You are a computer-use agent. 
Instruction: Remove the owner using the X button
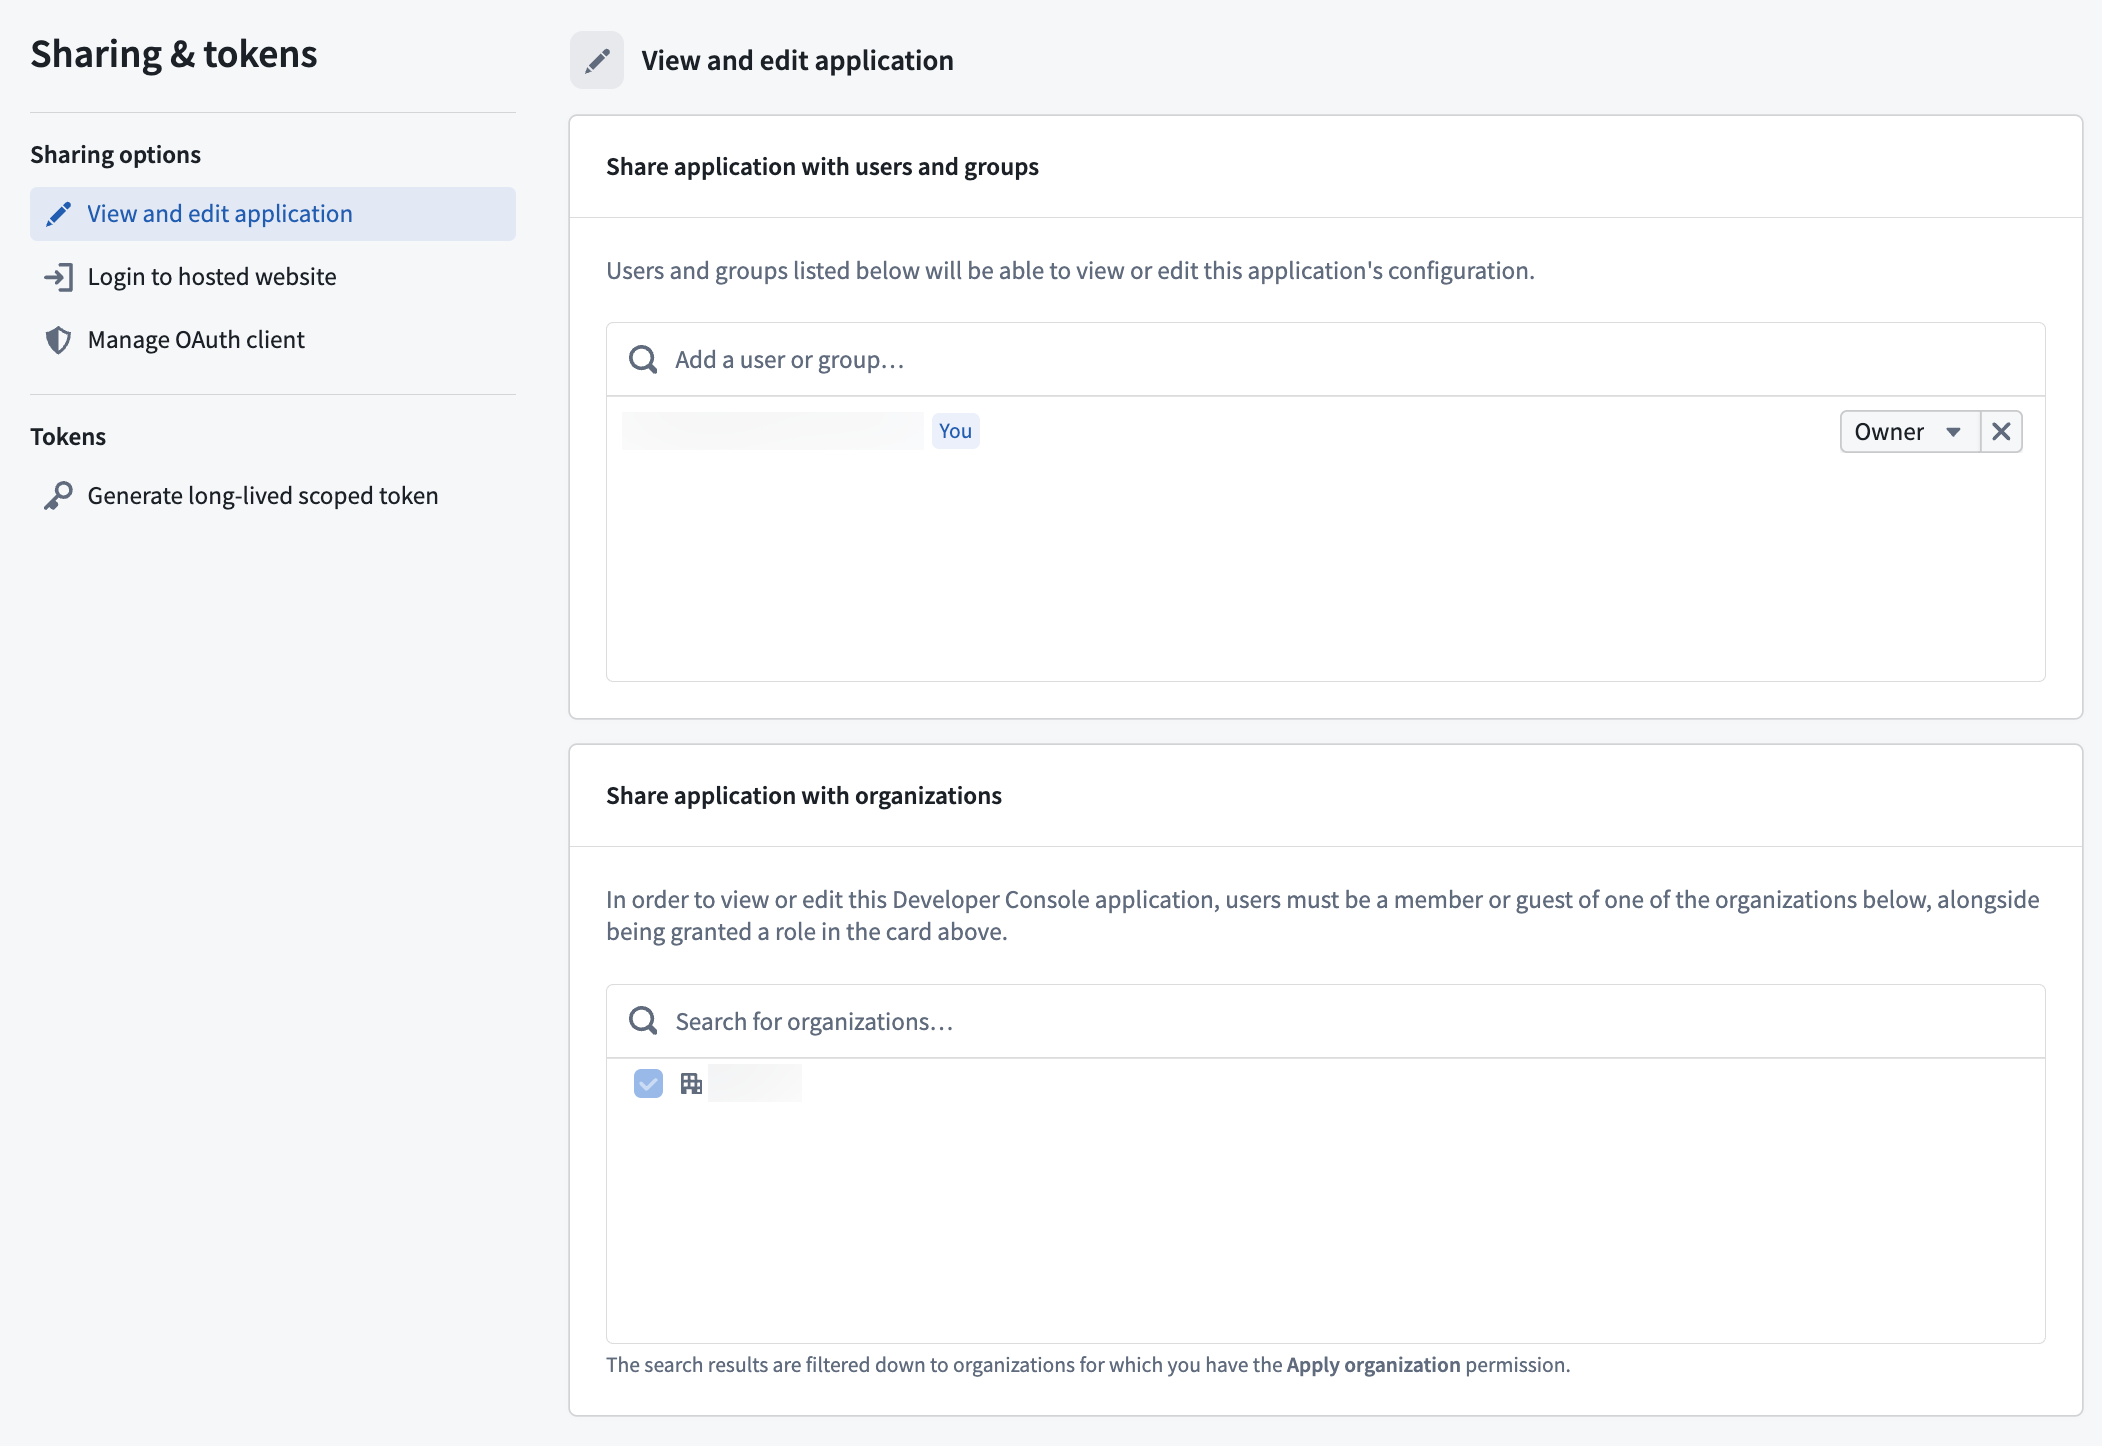coord(2001,431)
